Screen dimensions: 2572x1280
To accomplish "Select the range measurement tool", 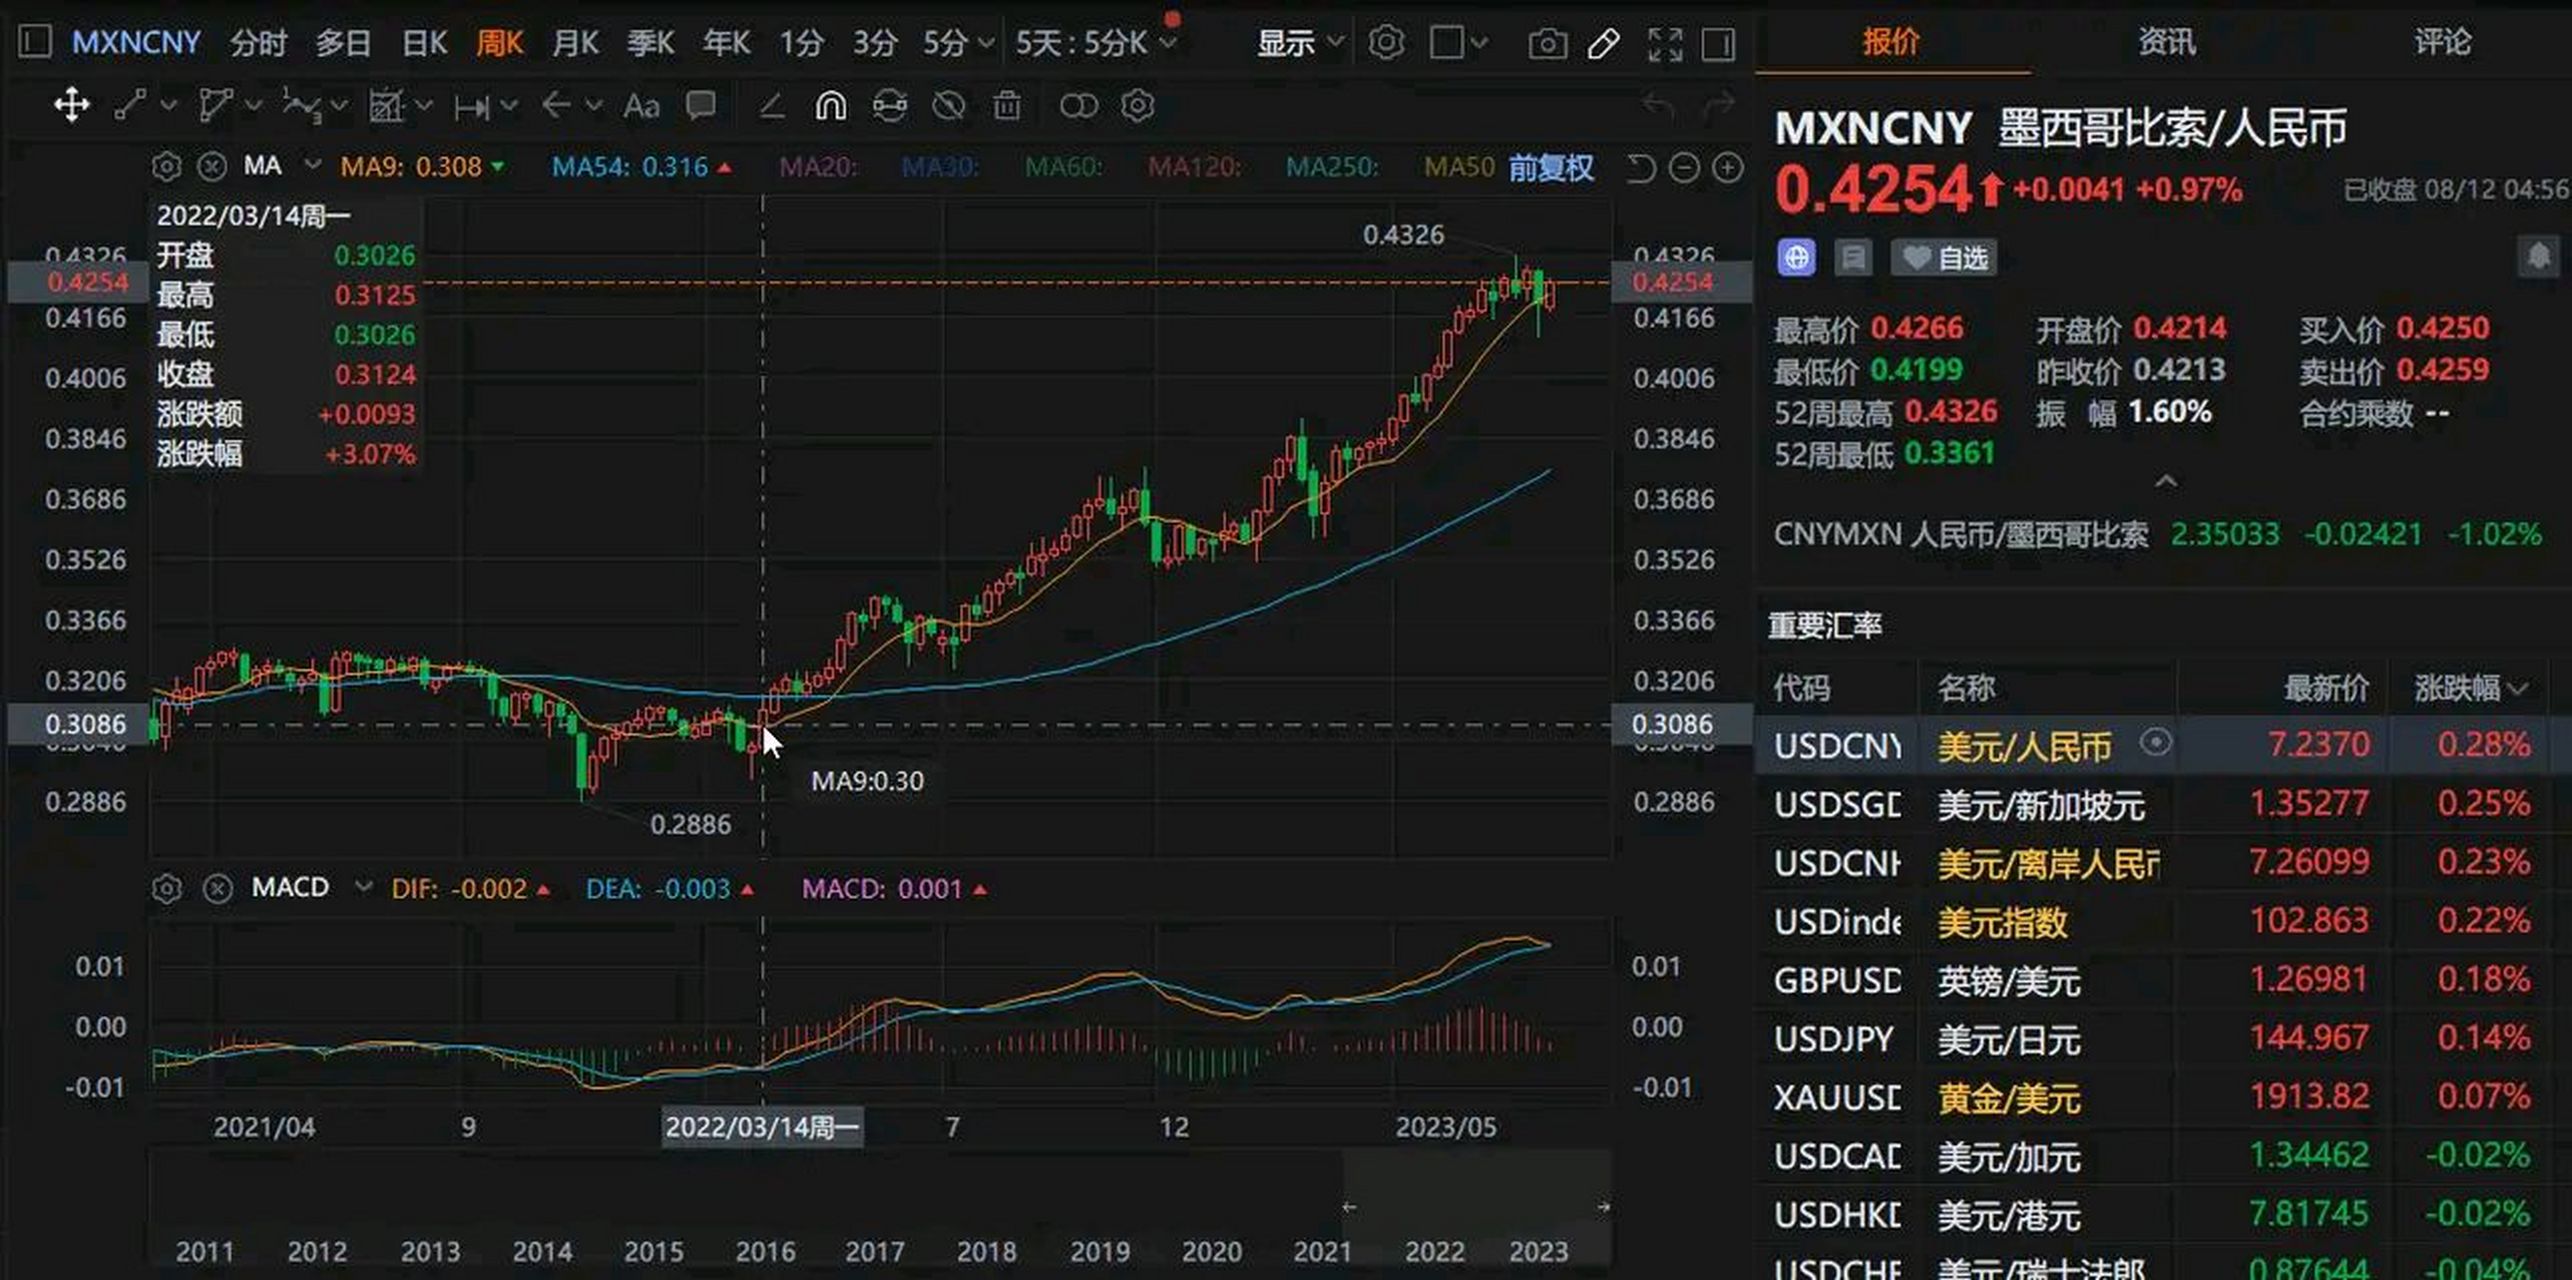I will pyautogui.click(x=472, y=106).
